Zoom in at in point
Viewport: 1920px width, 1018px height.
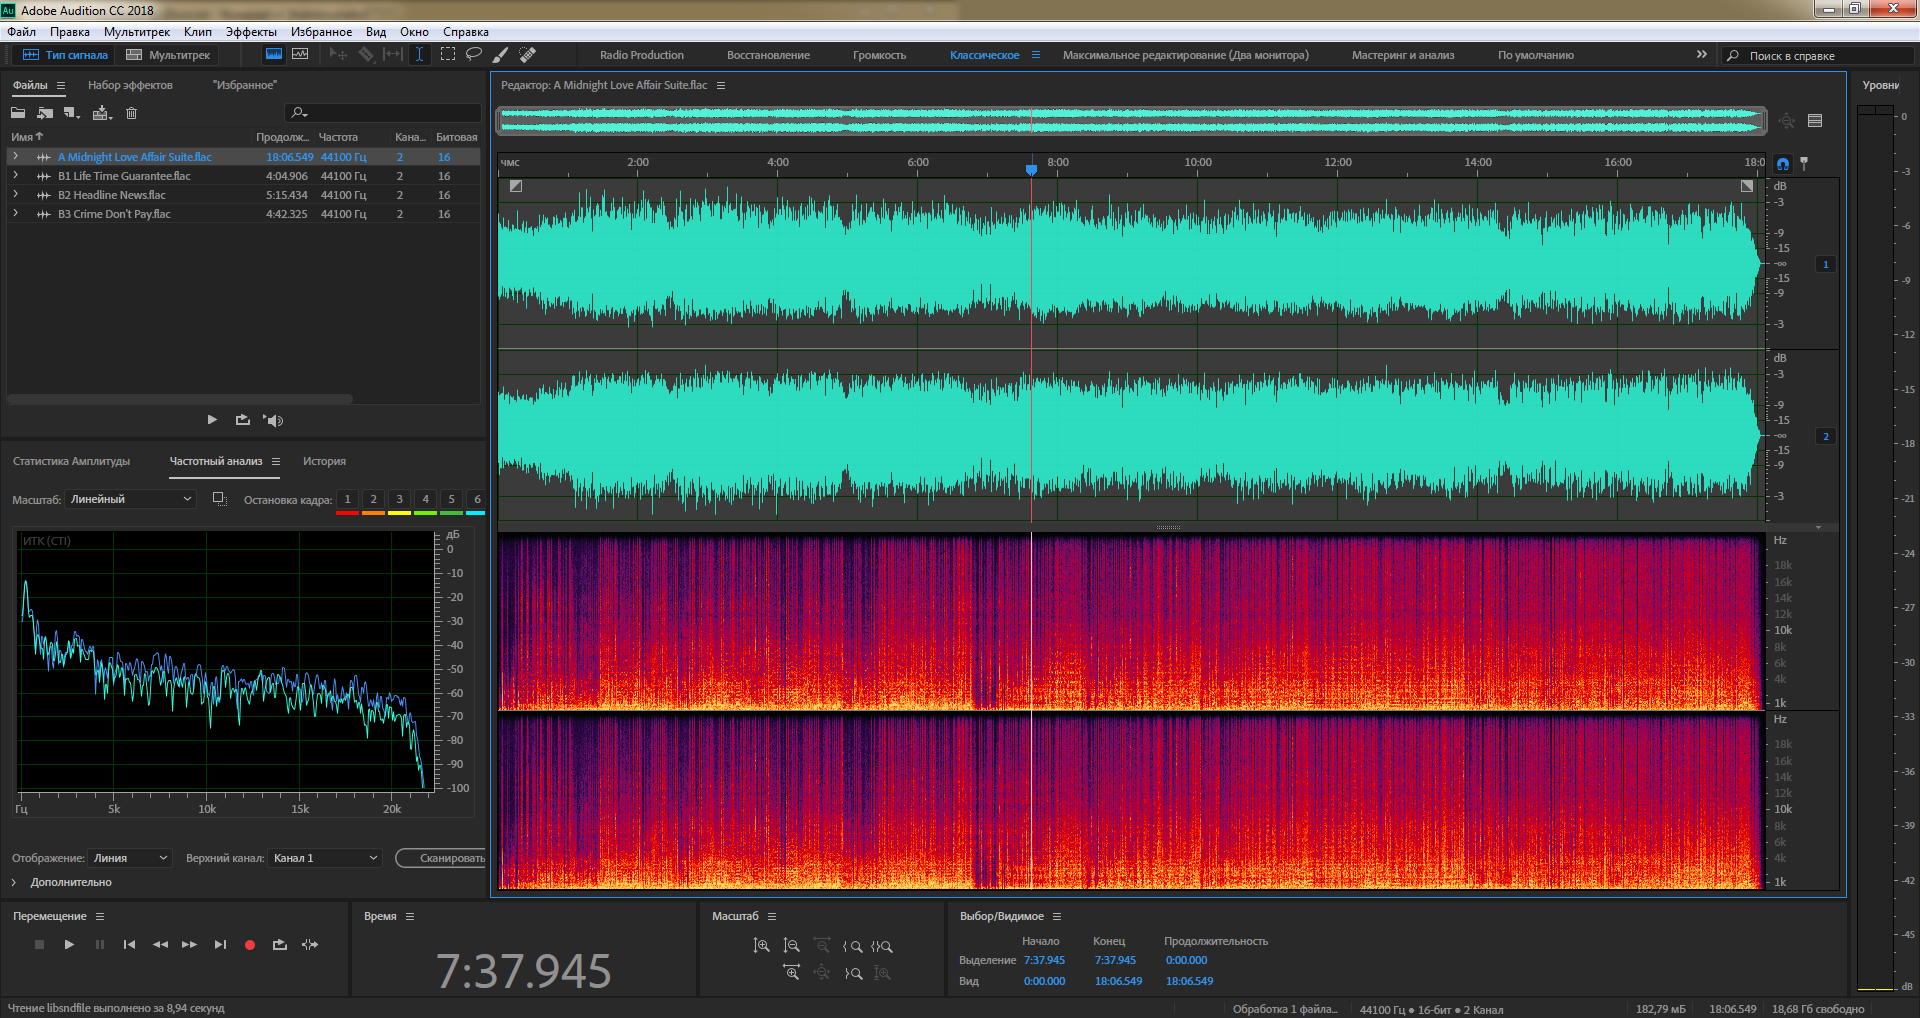(853, 946)
